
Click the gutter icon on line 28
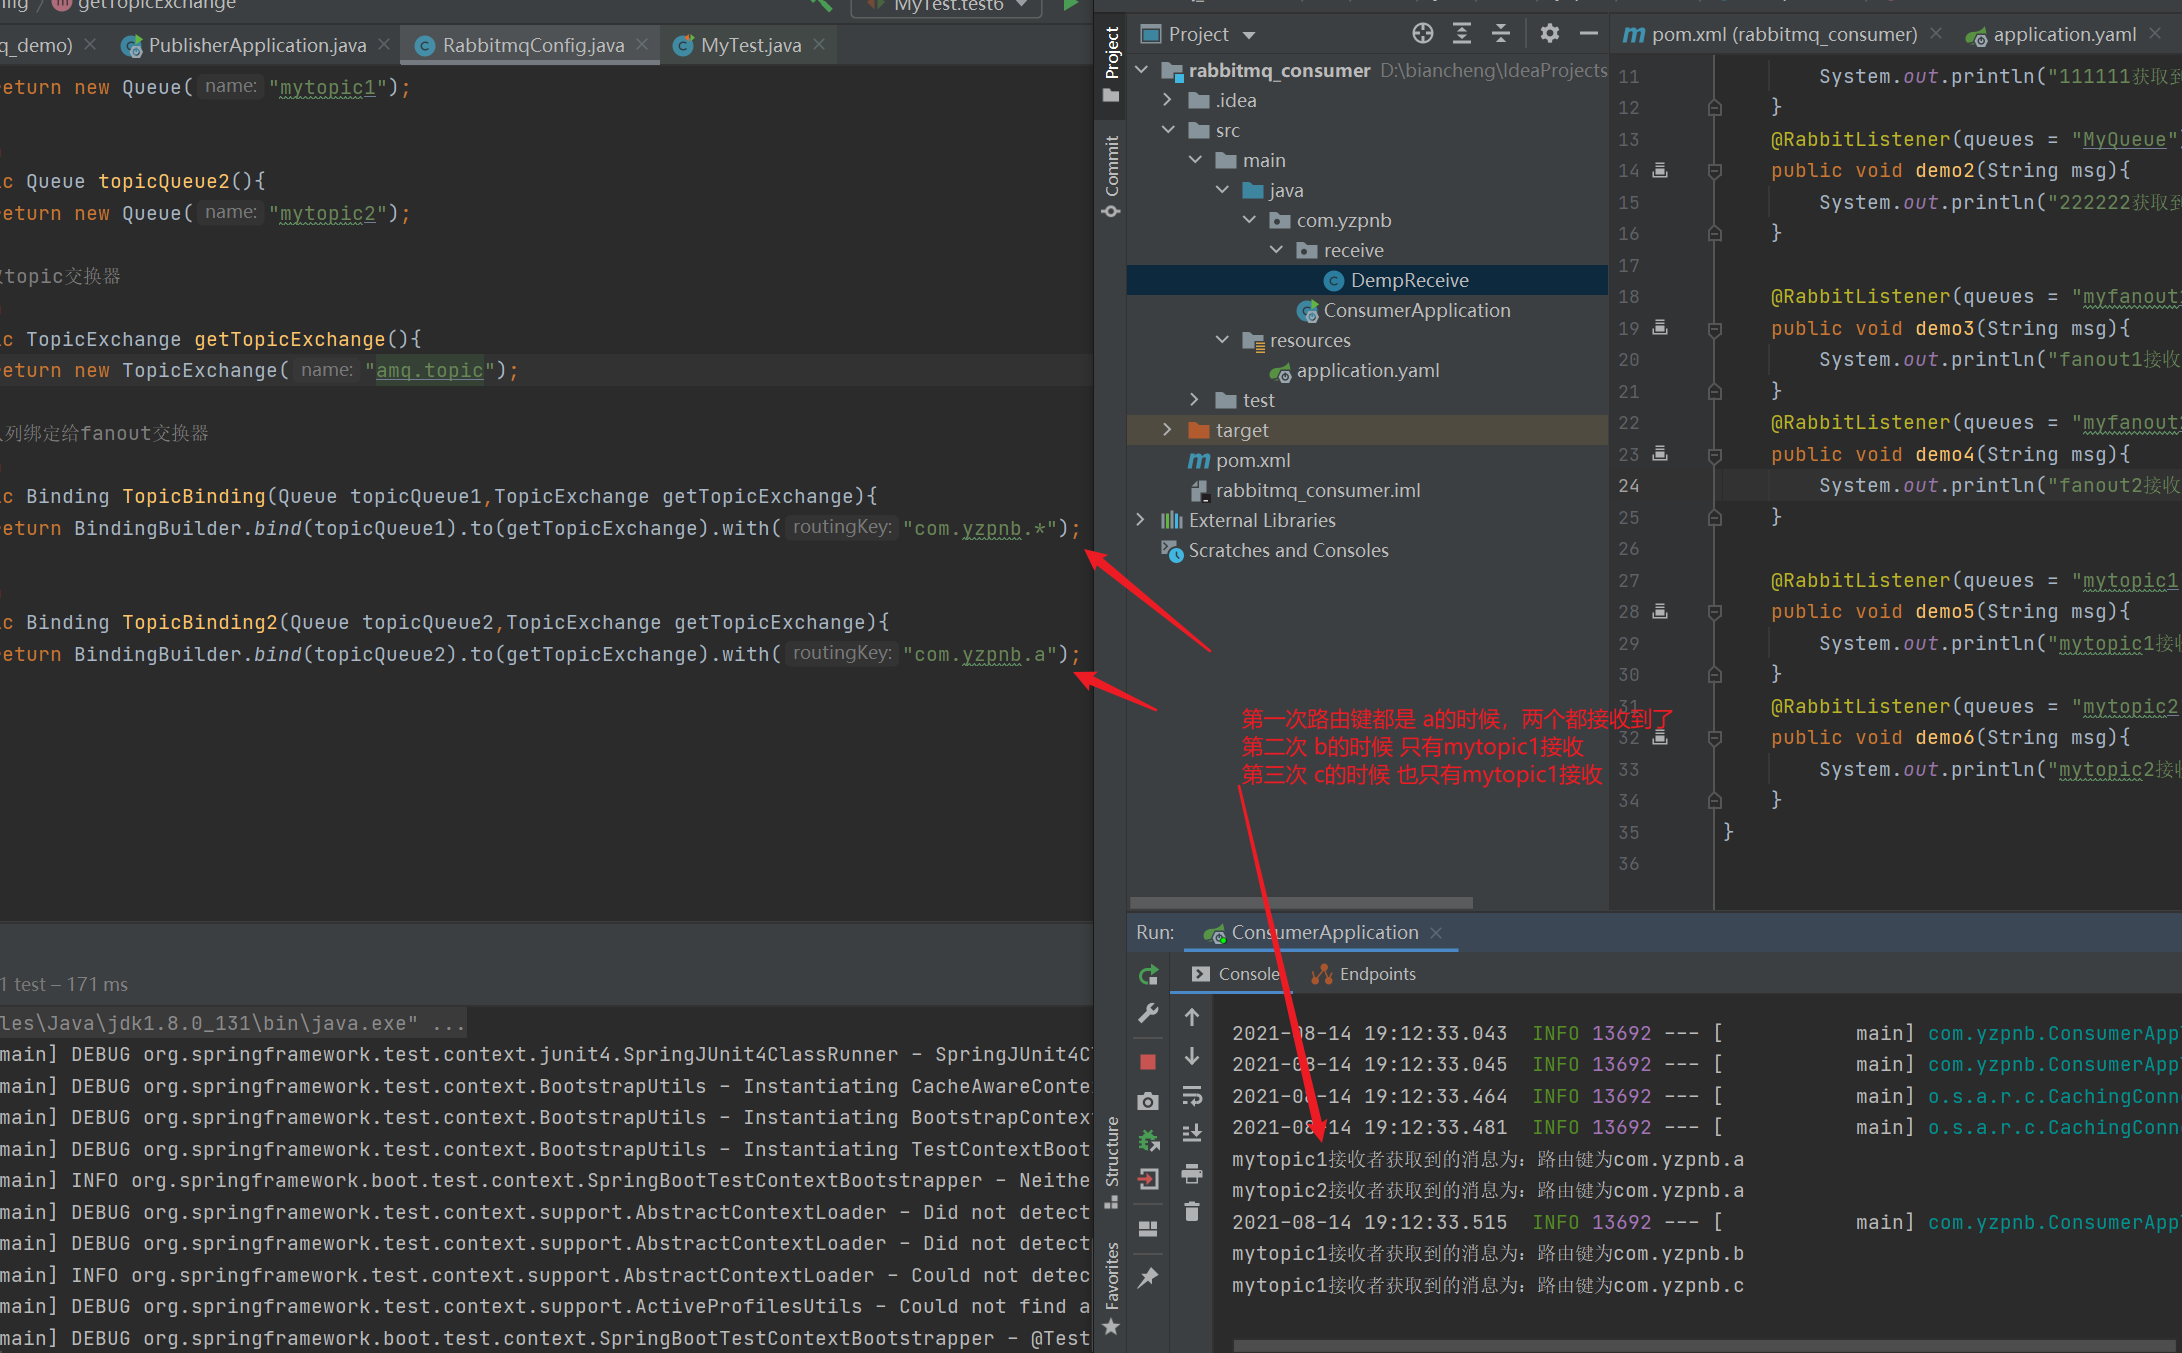point(1660,611)
